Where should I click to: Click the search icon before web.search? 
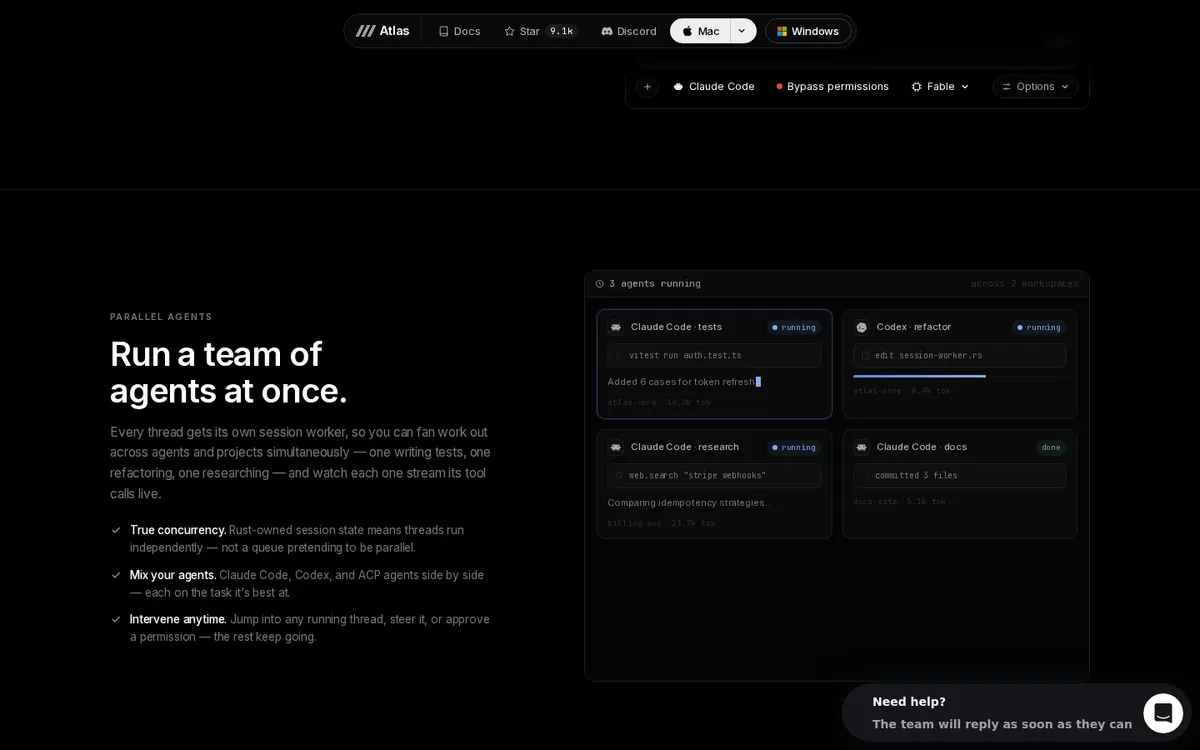pyautogui.click(x=619, y=475)
